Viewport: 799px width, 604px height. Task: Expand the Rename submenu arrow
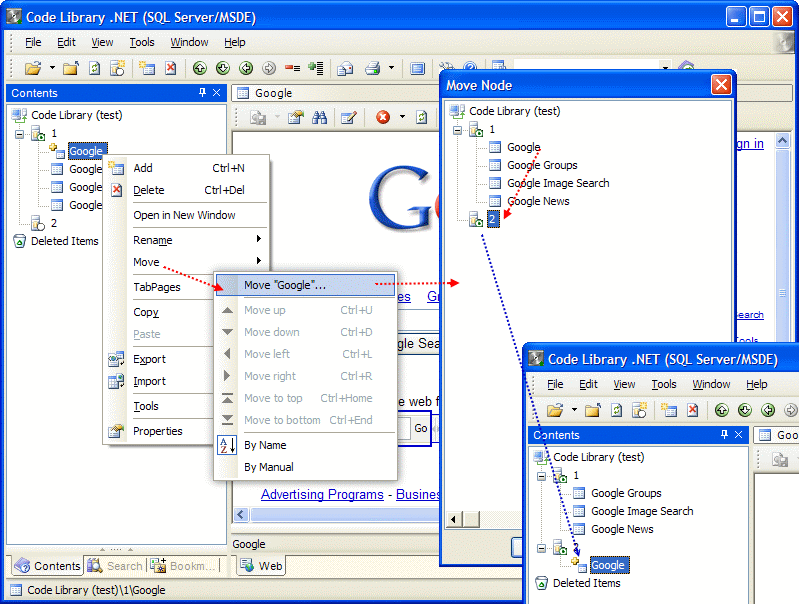point(259,239)
